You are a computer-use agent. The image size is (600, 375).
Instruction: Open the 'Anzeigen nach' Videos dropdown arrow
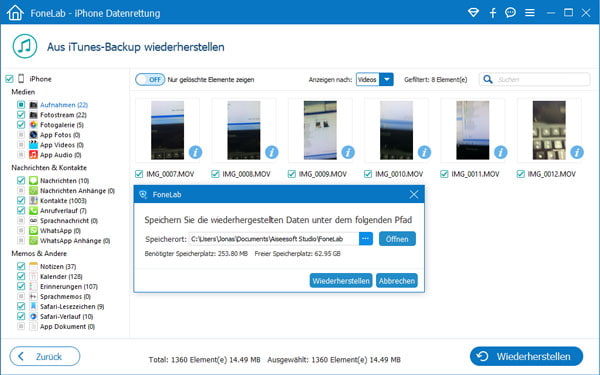(387, 80)
